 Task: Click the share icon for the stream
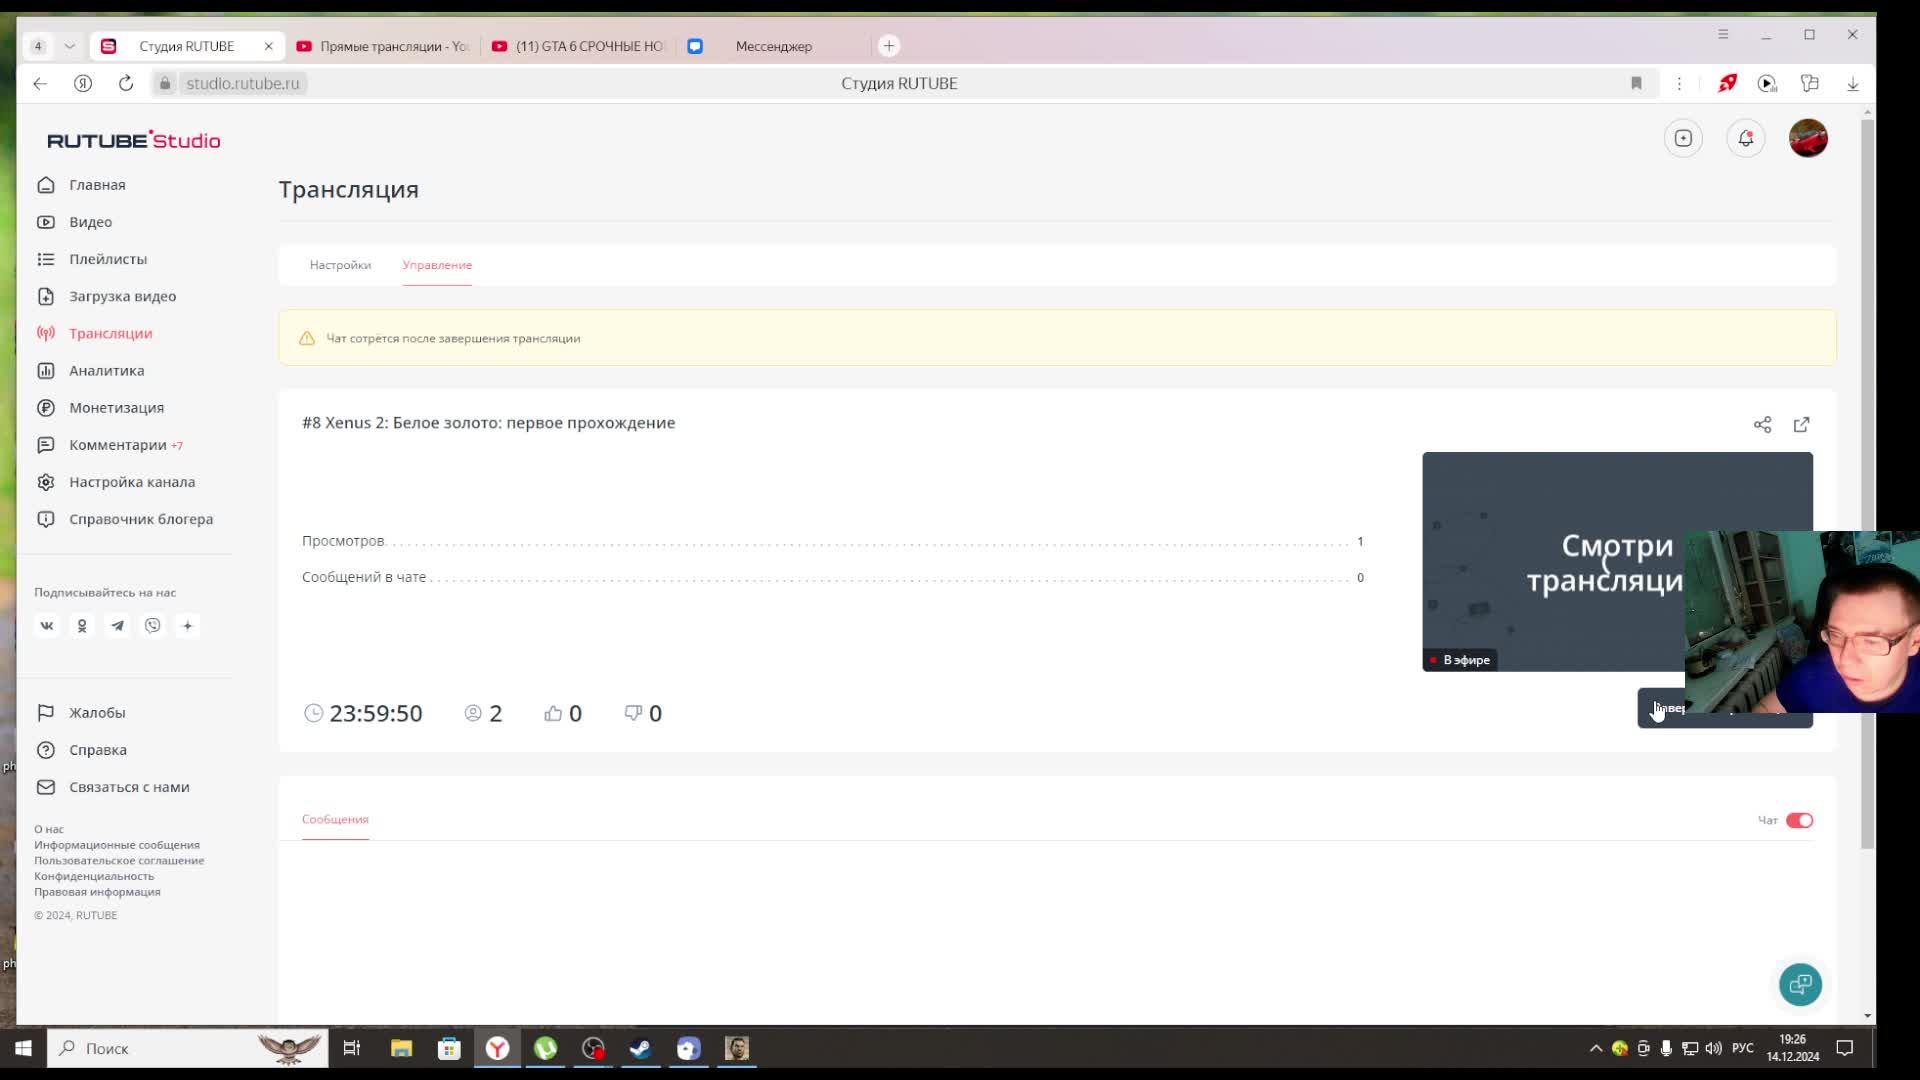point(1762,425)
